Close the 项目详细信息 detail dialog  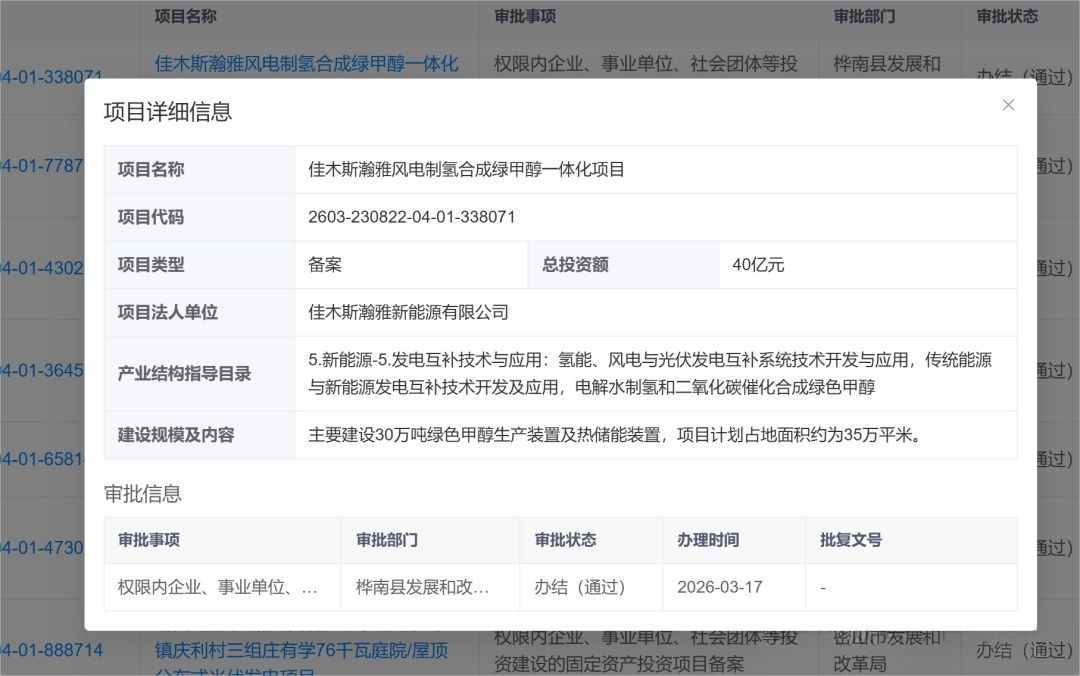point(1008,104)
